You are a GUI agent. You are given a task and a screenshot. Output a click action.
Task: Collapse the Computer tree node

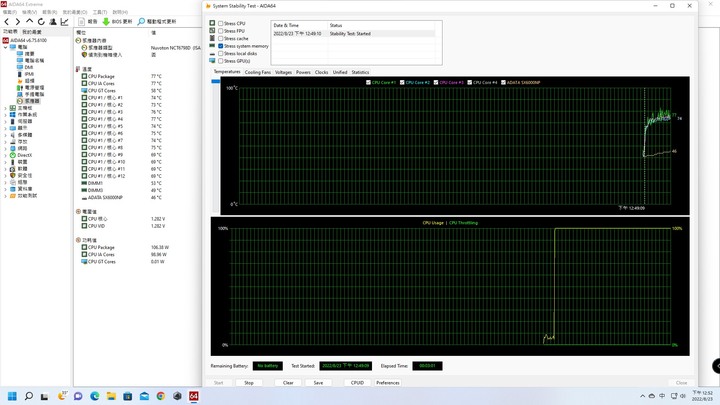pyautogui.click(x=6, y=47)
